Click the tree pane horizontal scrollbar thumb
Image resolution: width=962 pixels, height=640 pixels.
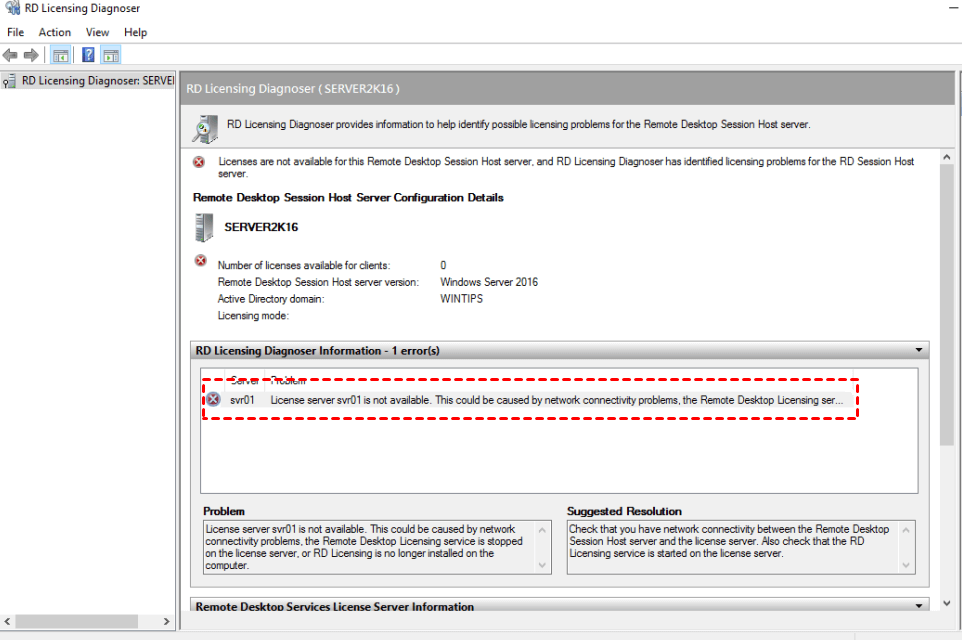(x=77, y=622)
